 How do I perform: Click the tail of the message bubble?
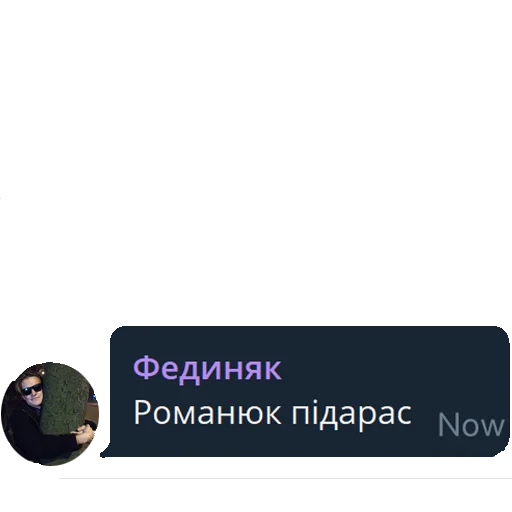[107, 452]
